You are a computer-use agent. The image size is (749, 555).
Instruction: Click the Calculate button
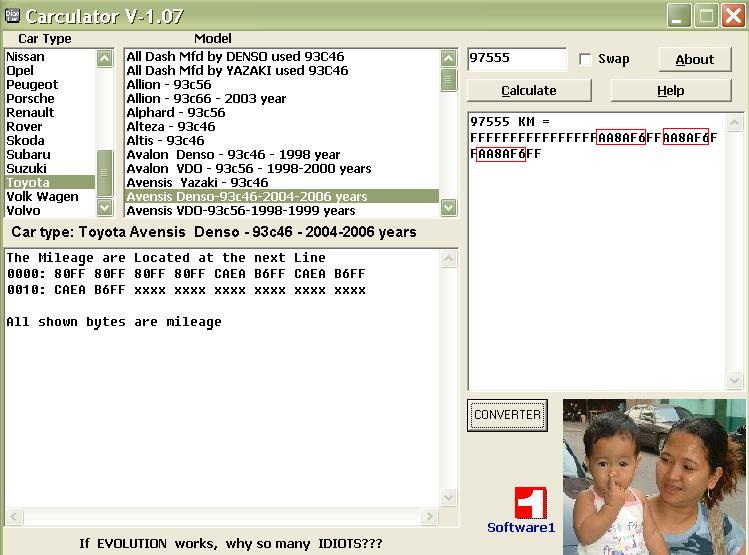529,90
